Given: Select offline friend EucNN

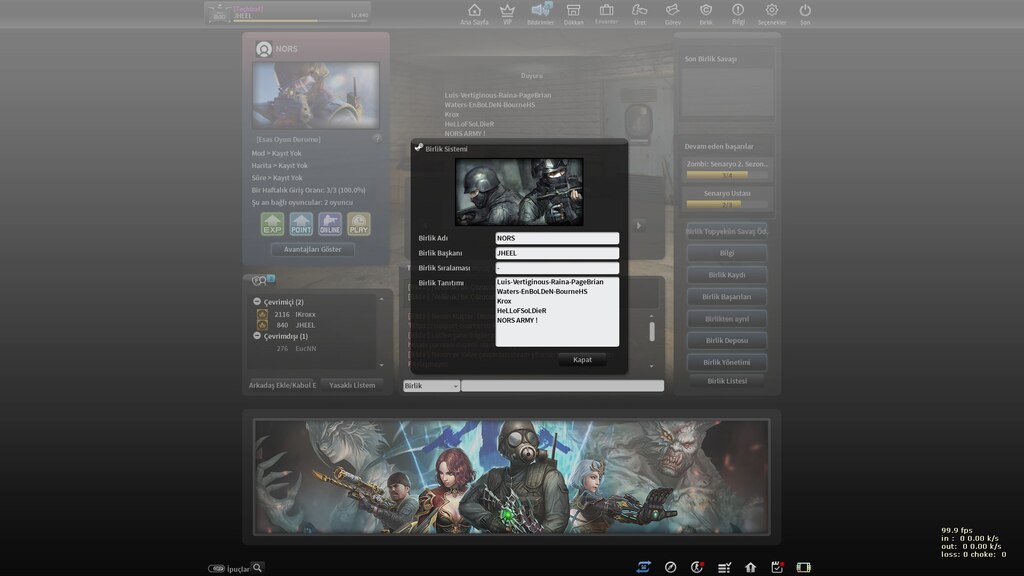Looking at the screenshot, I should [x=305, y=349].
